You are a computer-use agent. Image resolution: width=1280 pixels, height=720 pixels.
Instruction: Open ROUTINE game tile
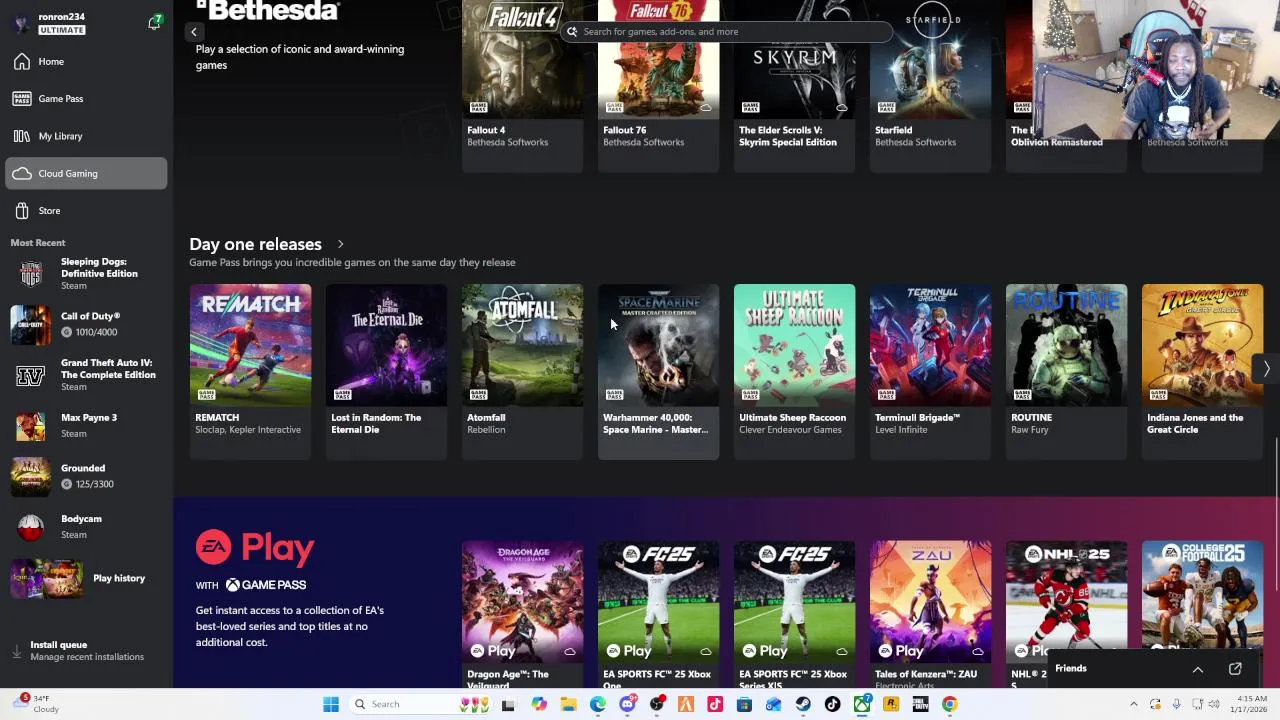tap(1066, 371)
